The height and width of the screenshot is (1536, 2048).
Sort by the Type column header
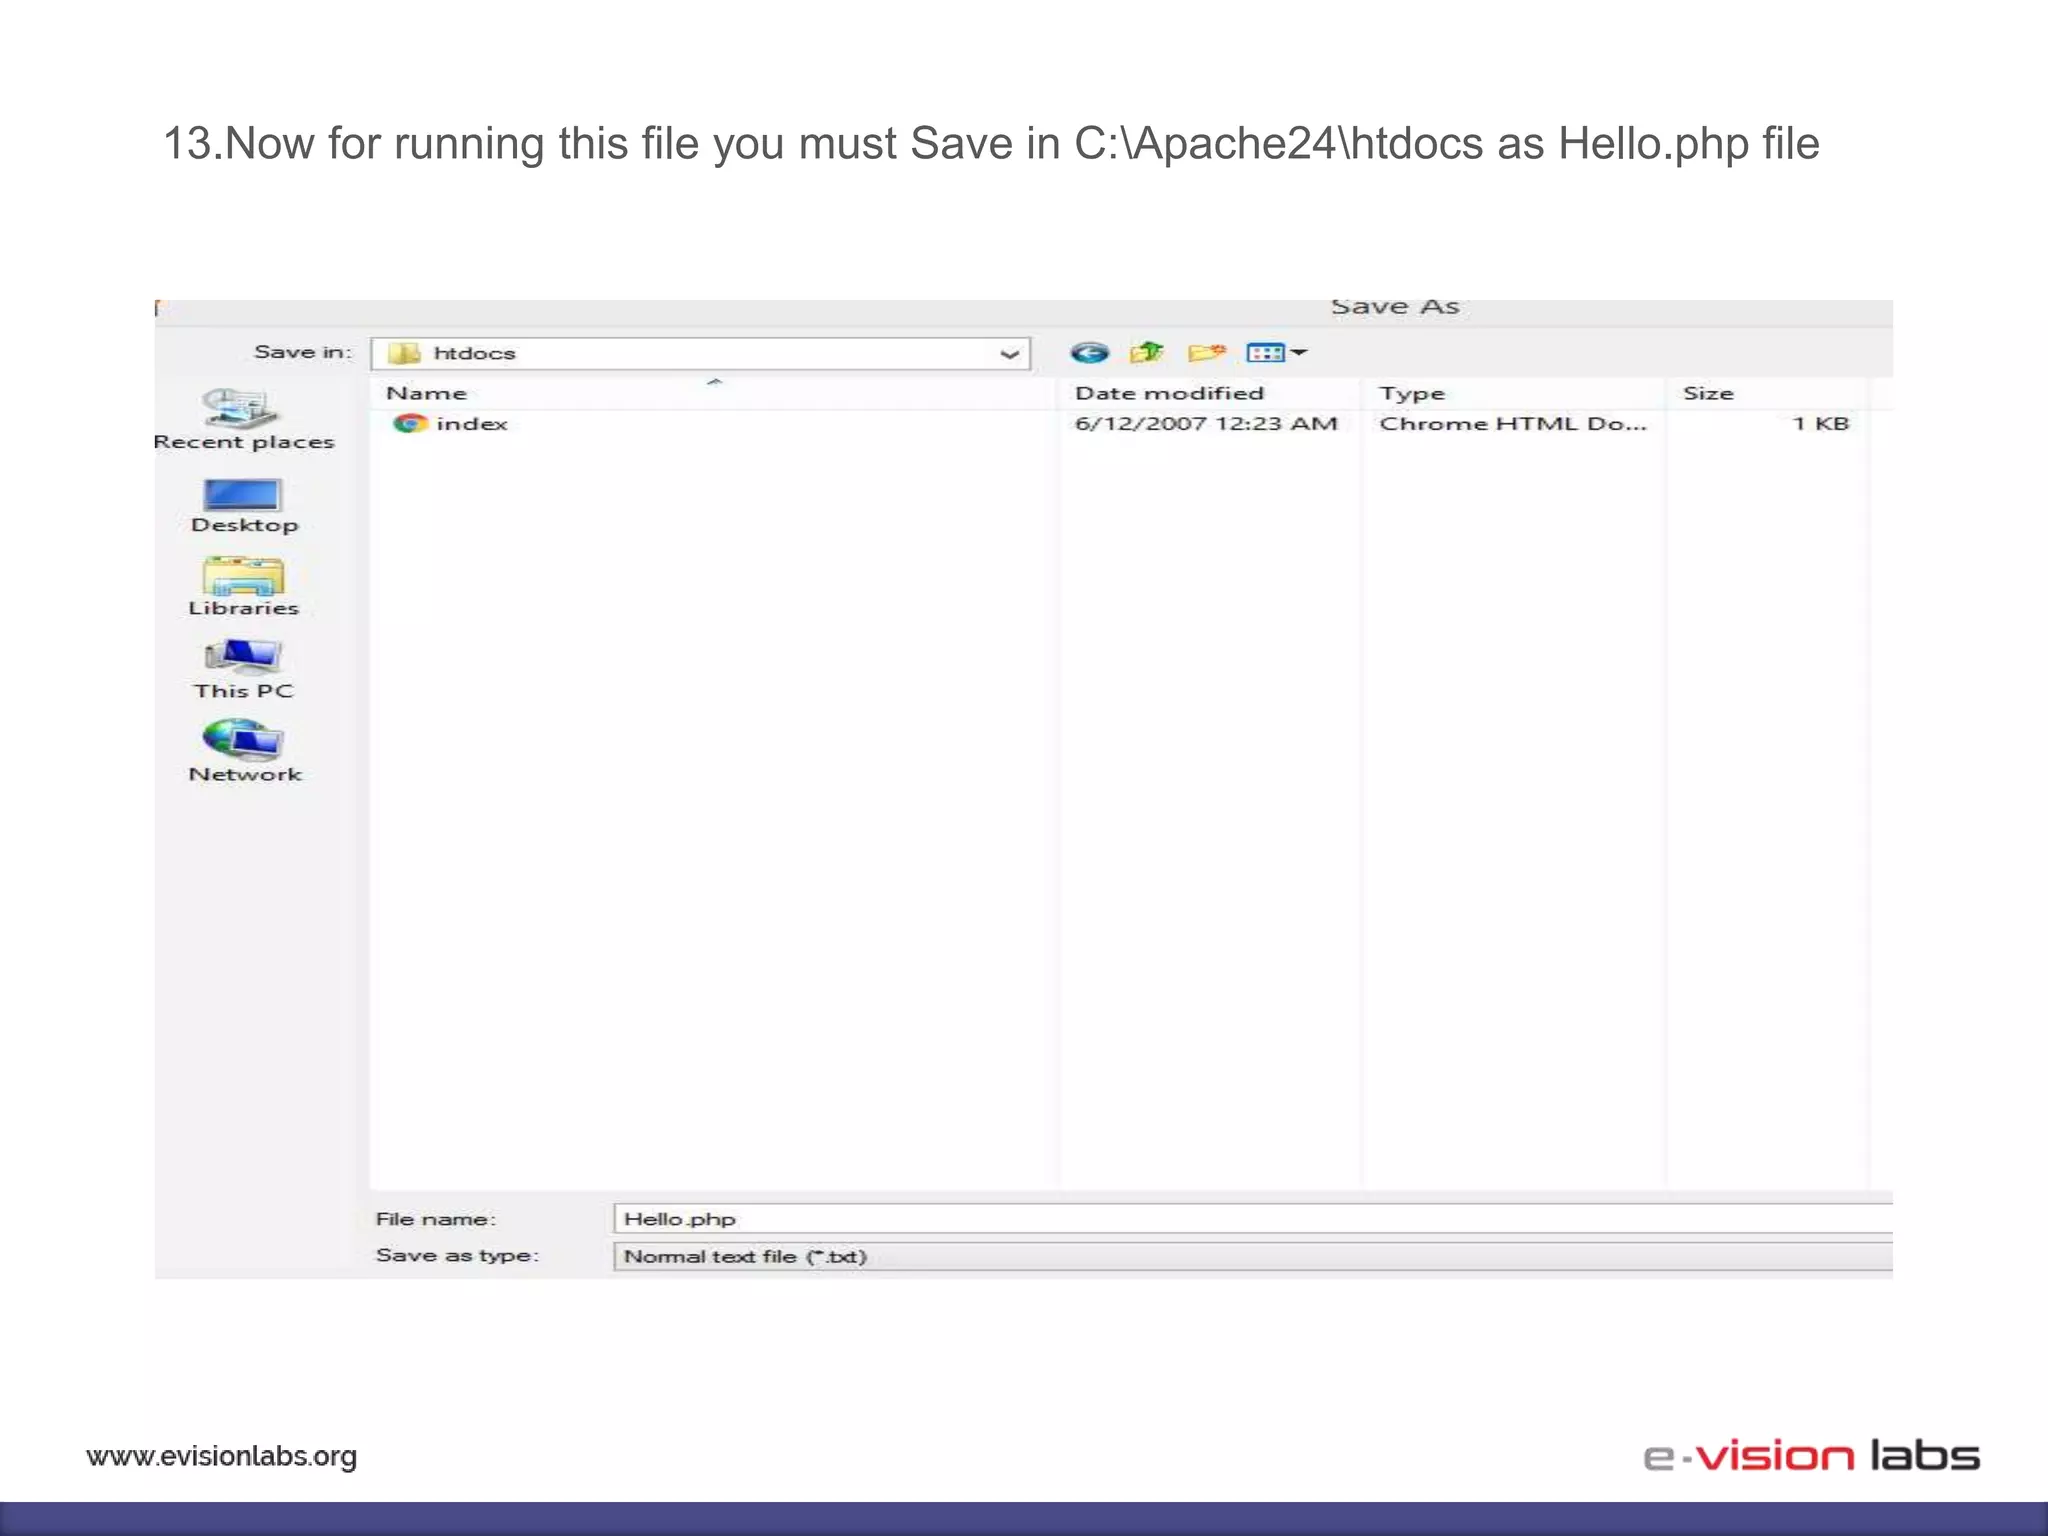click(1514, 393)
